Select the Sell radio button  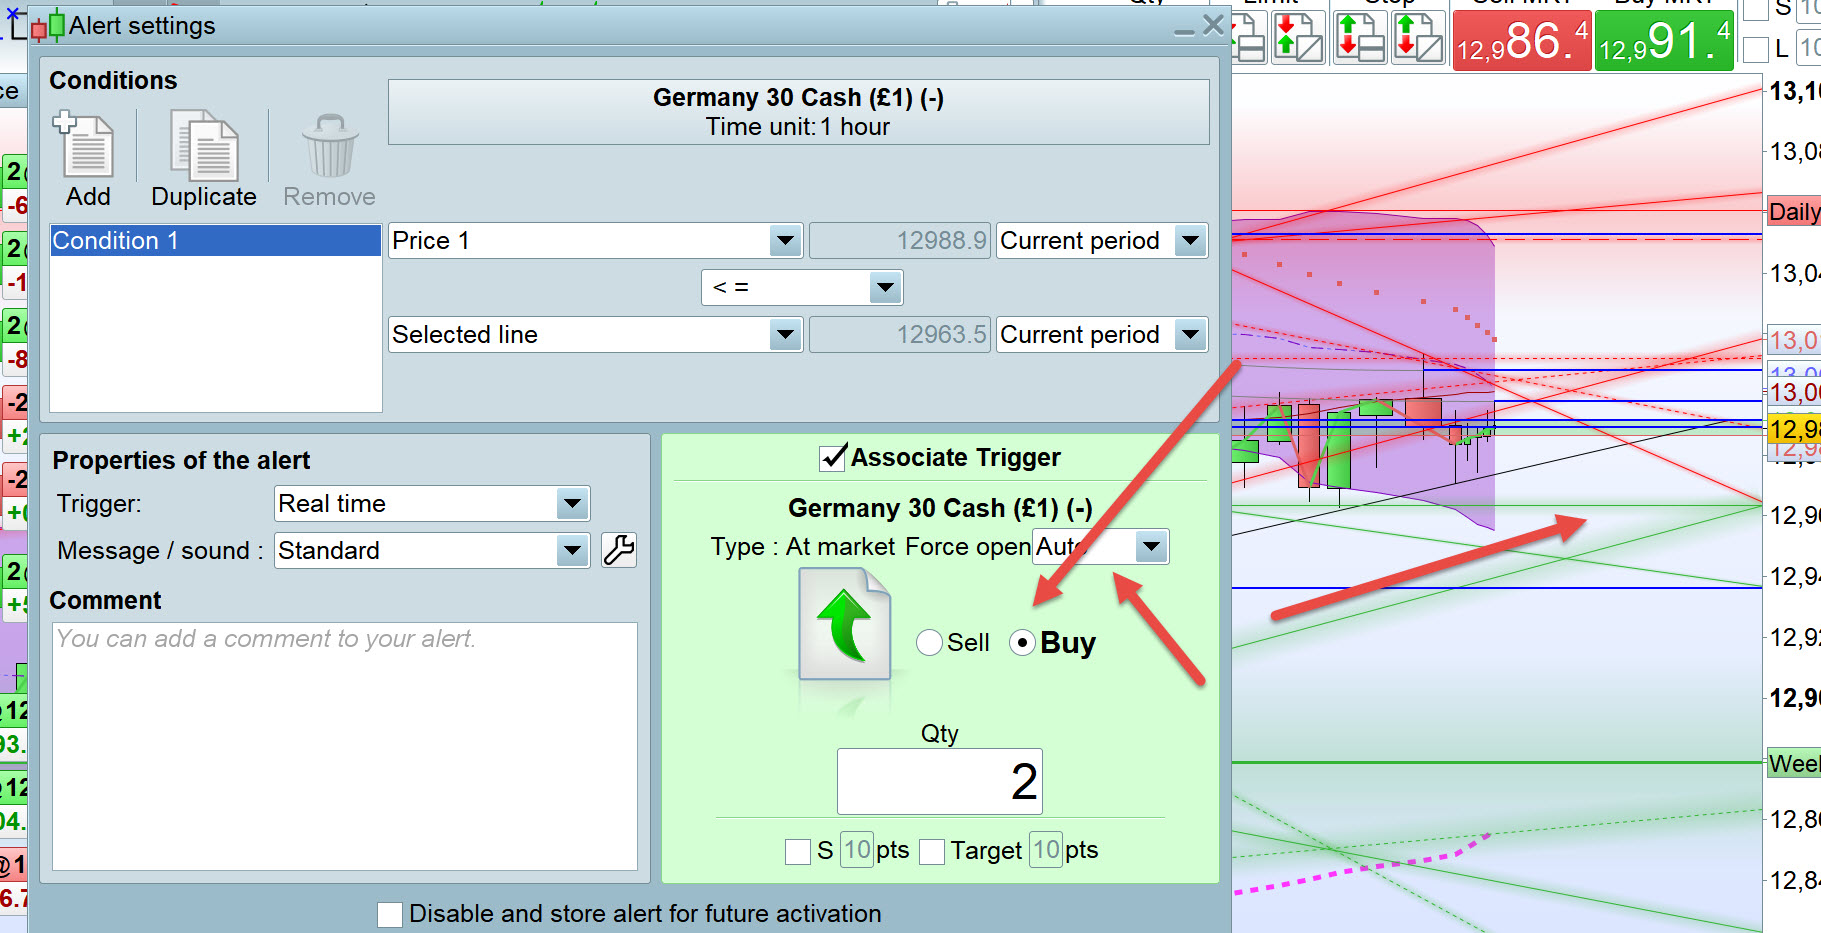[x=929, y=642]
